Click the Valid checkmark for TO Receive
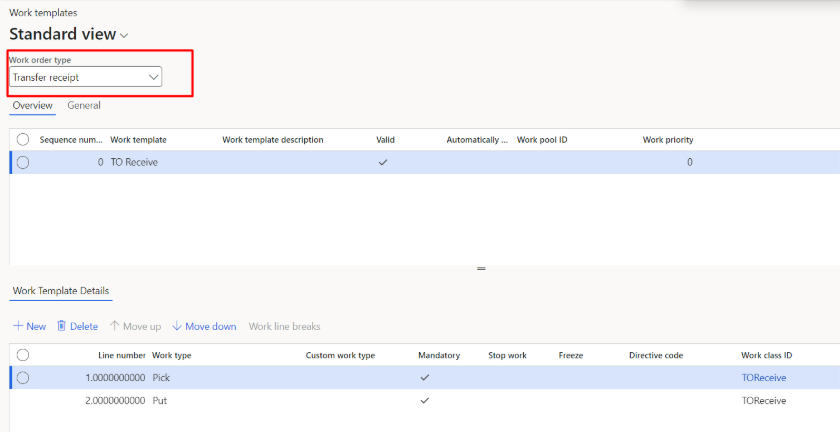Screen dimensions: 840x432 coord(382,162)
